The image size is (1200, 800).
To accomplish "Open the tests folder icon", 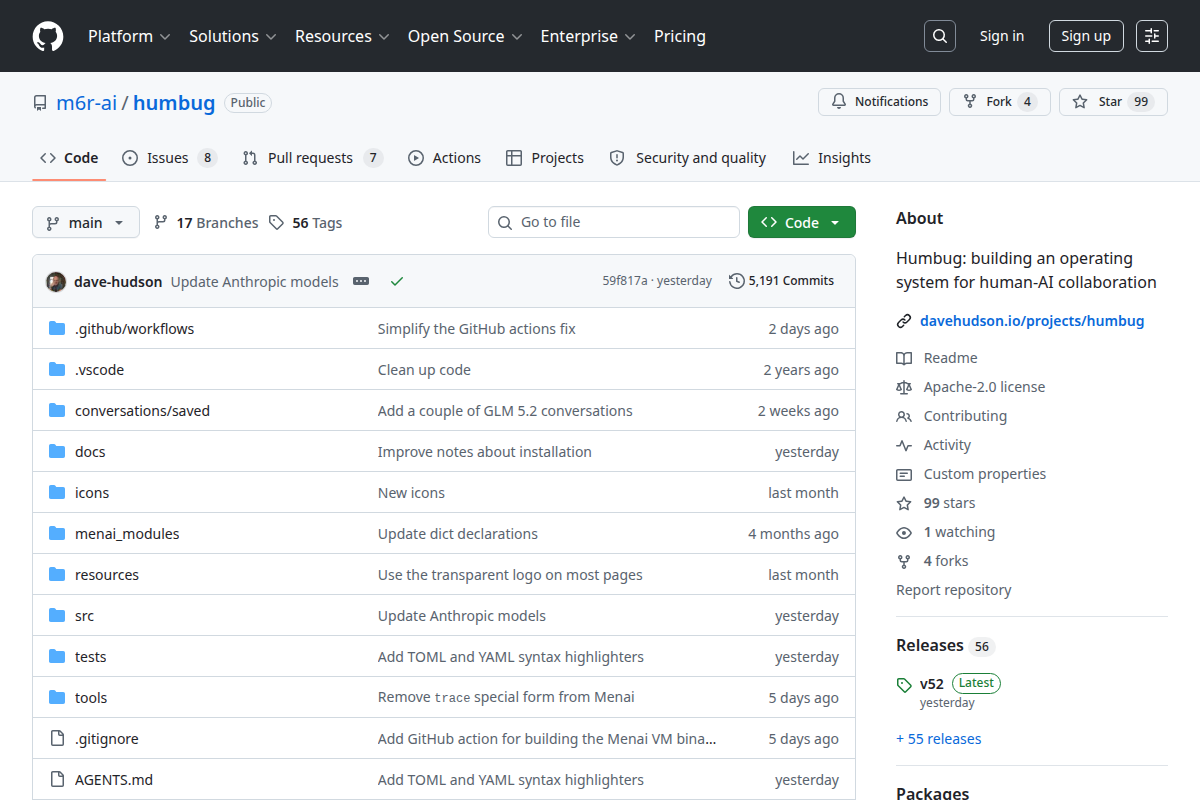I will point(57,657).
